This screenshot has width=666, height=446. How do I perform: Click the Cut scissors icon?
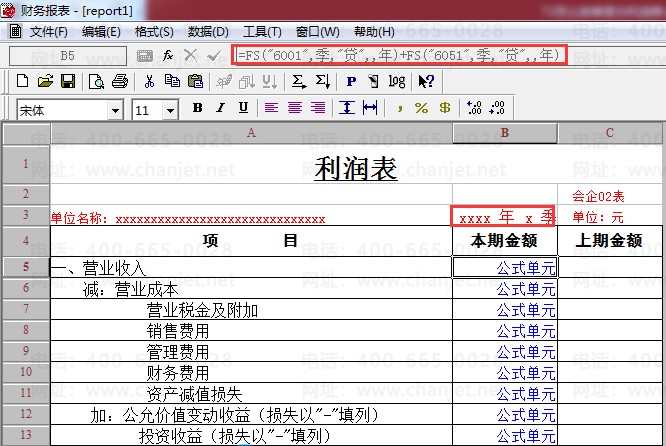click(149, 81)
